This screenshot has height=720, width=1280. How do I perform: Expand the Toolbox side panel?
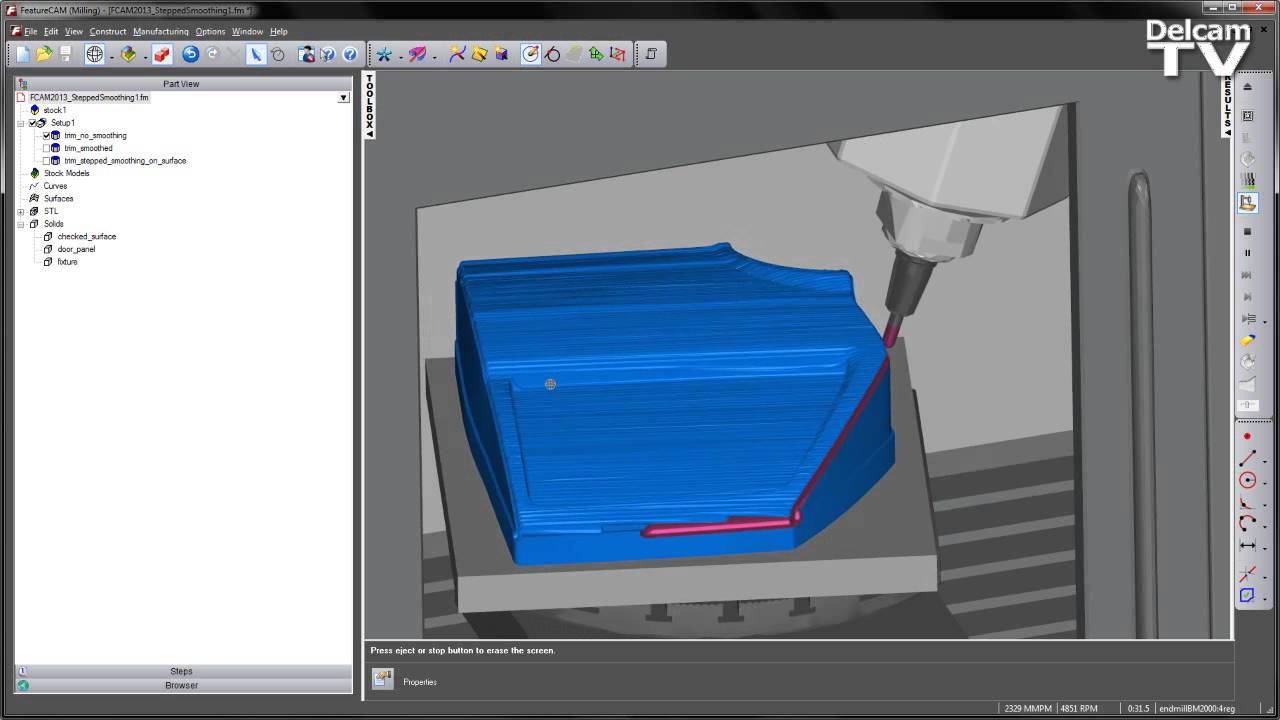(369, 105)
